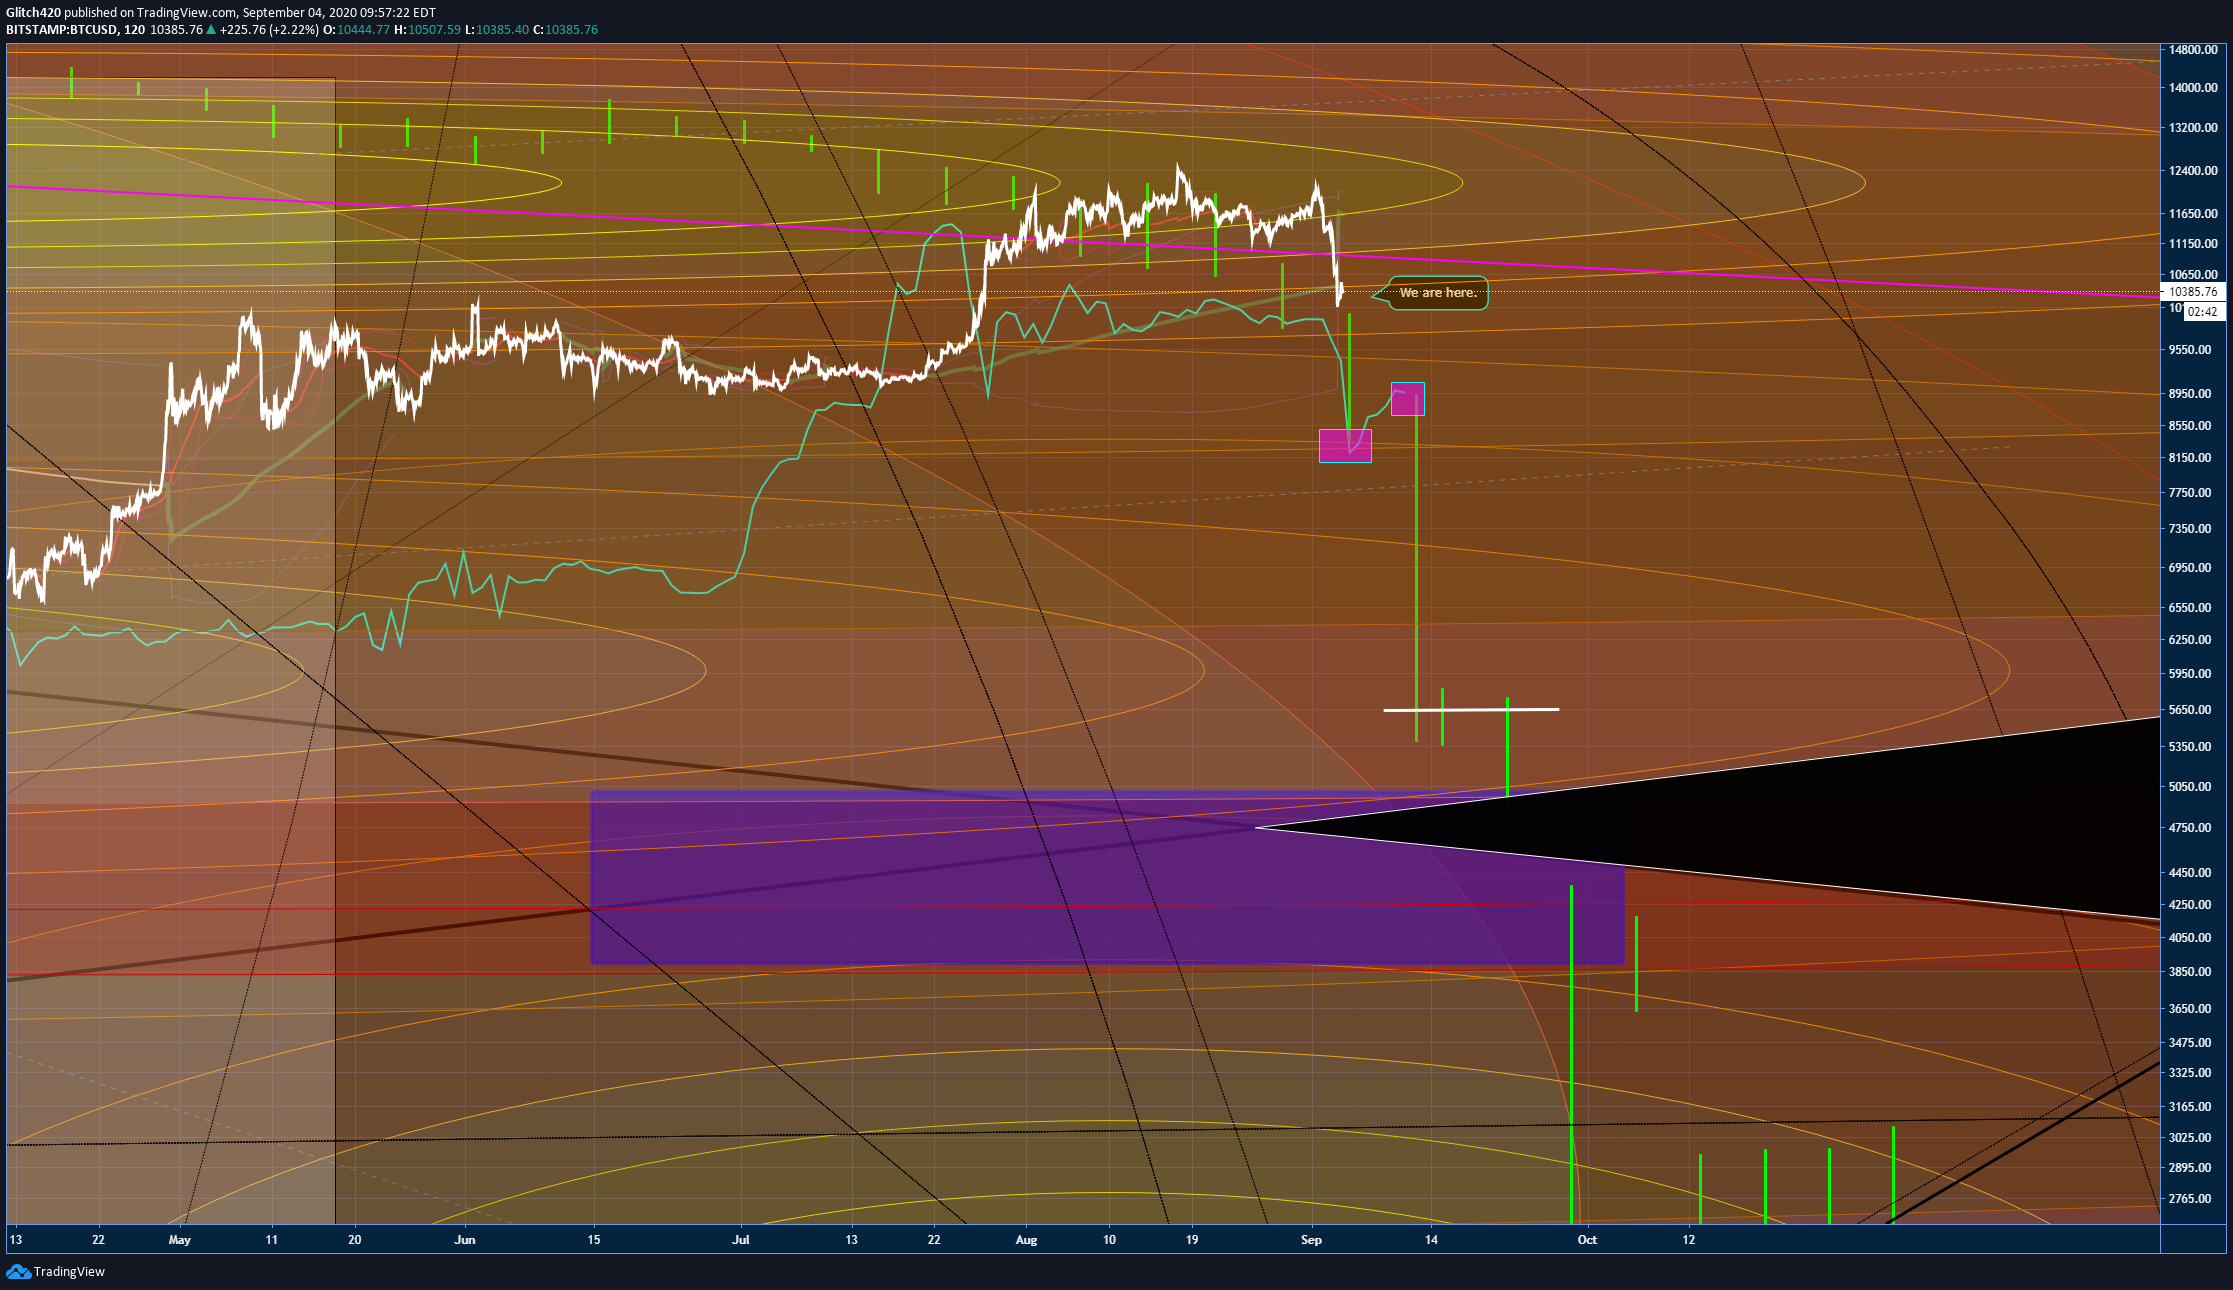The height and width of the screenshot is (1290, 2233).
Task: Click the 8950.00 price axis label
Action: coord(2189,394)
